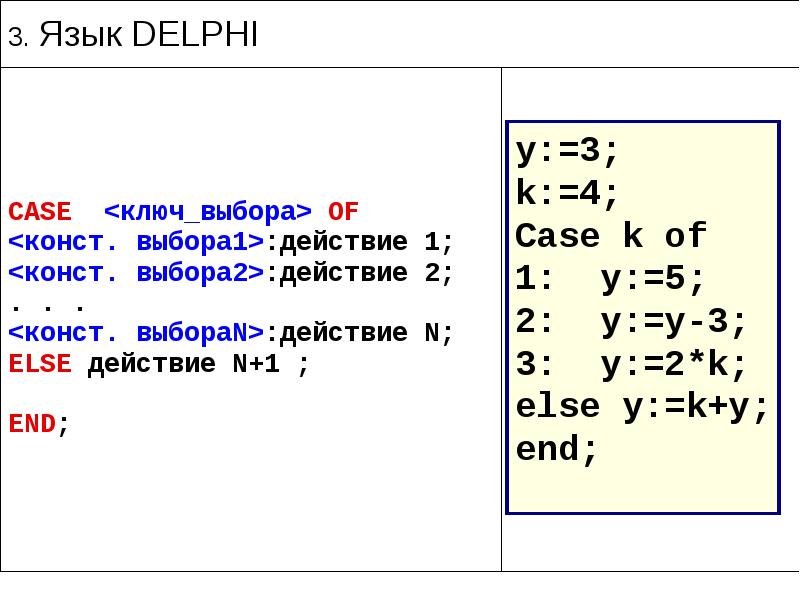Select the <конст. выбора1> placeholder
Viewport: 800px width, 600px height.
click(x=136, y=242)
